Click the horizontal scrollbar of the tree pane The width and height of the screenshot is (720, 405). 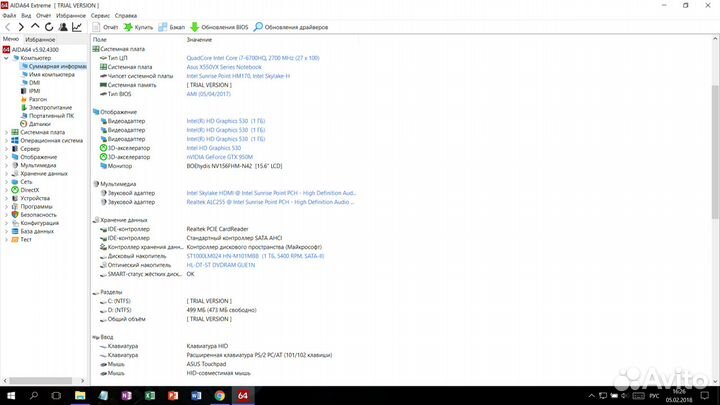click(40, 381)
